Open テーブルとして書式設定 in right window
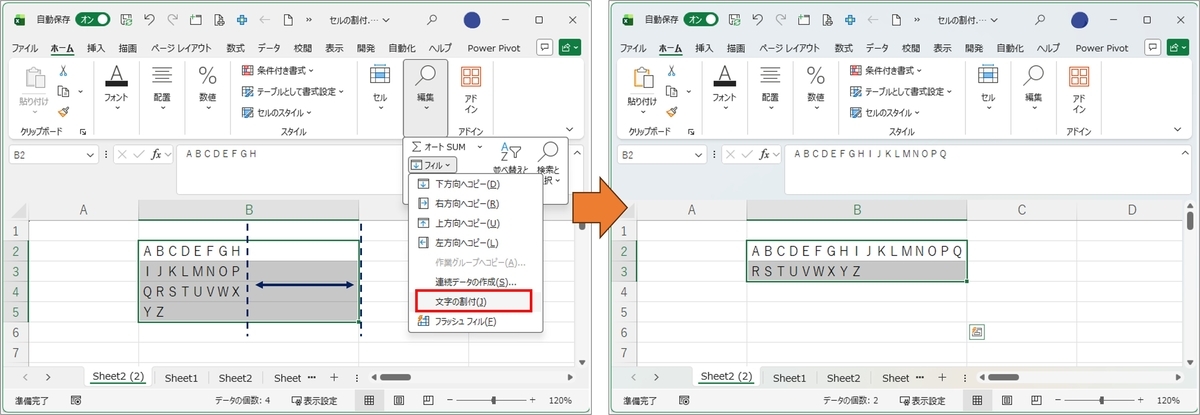Screen dimensions: 1200x415 point(902,91)
